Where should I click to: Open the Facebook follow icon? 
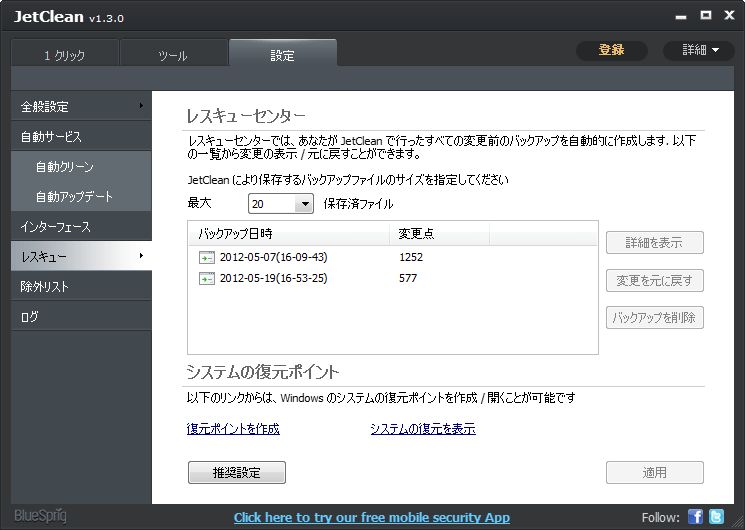click(x=695, y=517)
